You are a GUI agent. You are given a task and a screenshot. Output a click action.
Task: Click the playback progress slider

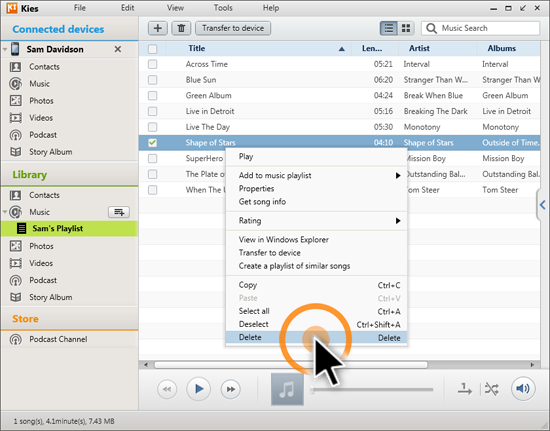372,389
